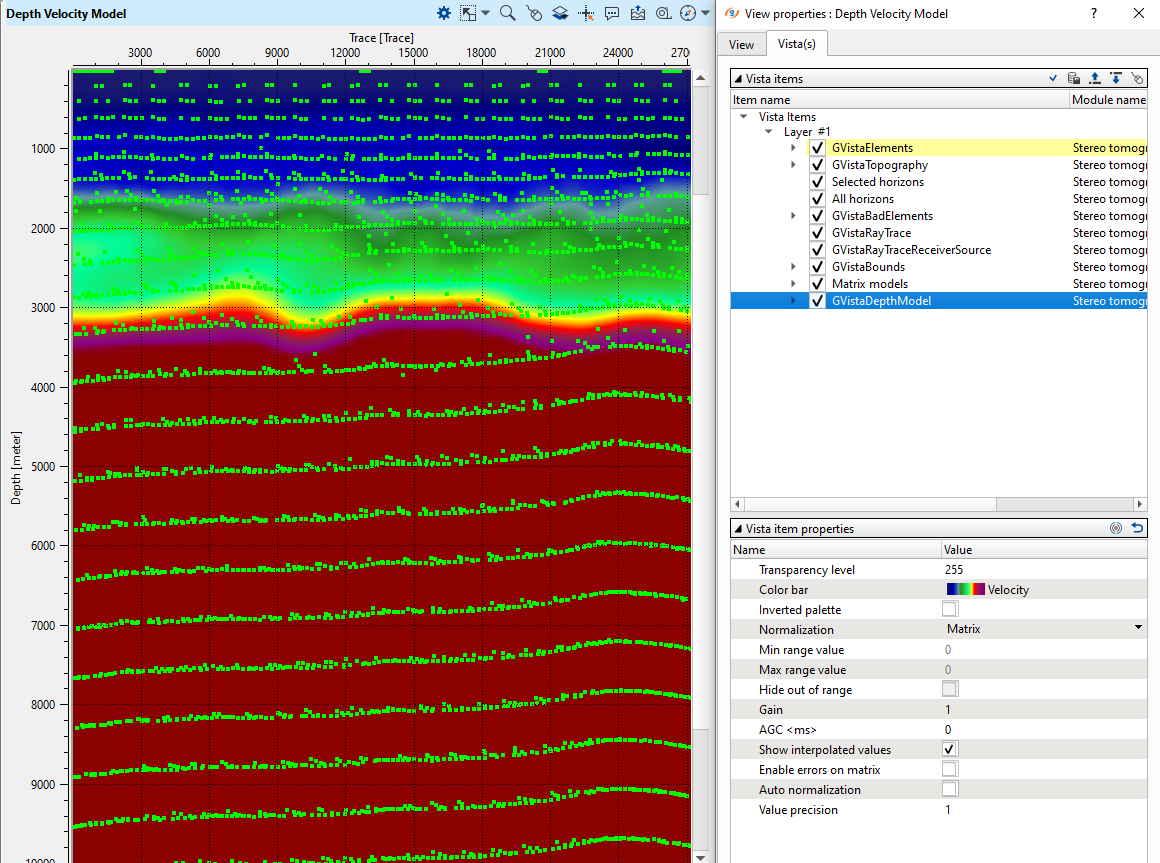Click the stacked layers icon in toolbar
The image size is (1160, 863).
(x=560, y=13)
